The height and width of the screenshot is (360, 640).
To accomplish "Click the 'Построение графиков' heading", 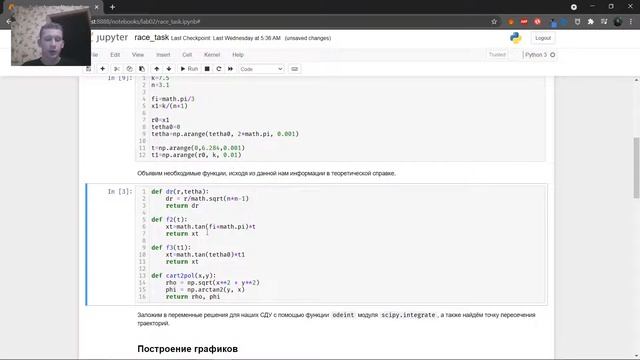I will point(187,349).
